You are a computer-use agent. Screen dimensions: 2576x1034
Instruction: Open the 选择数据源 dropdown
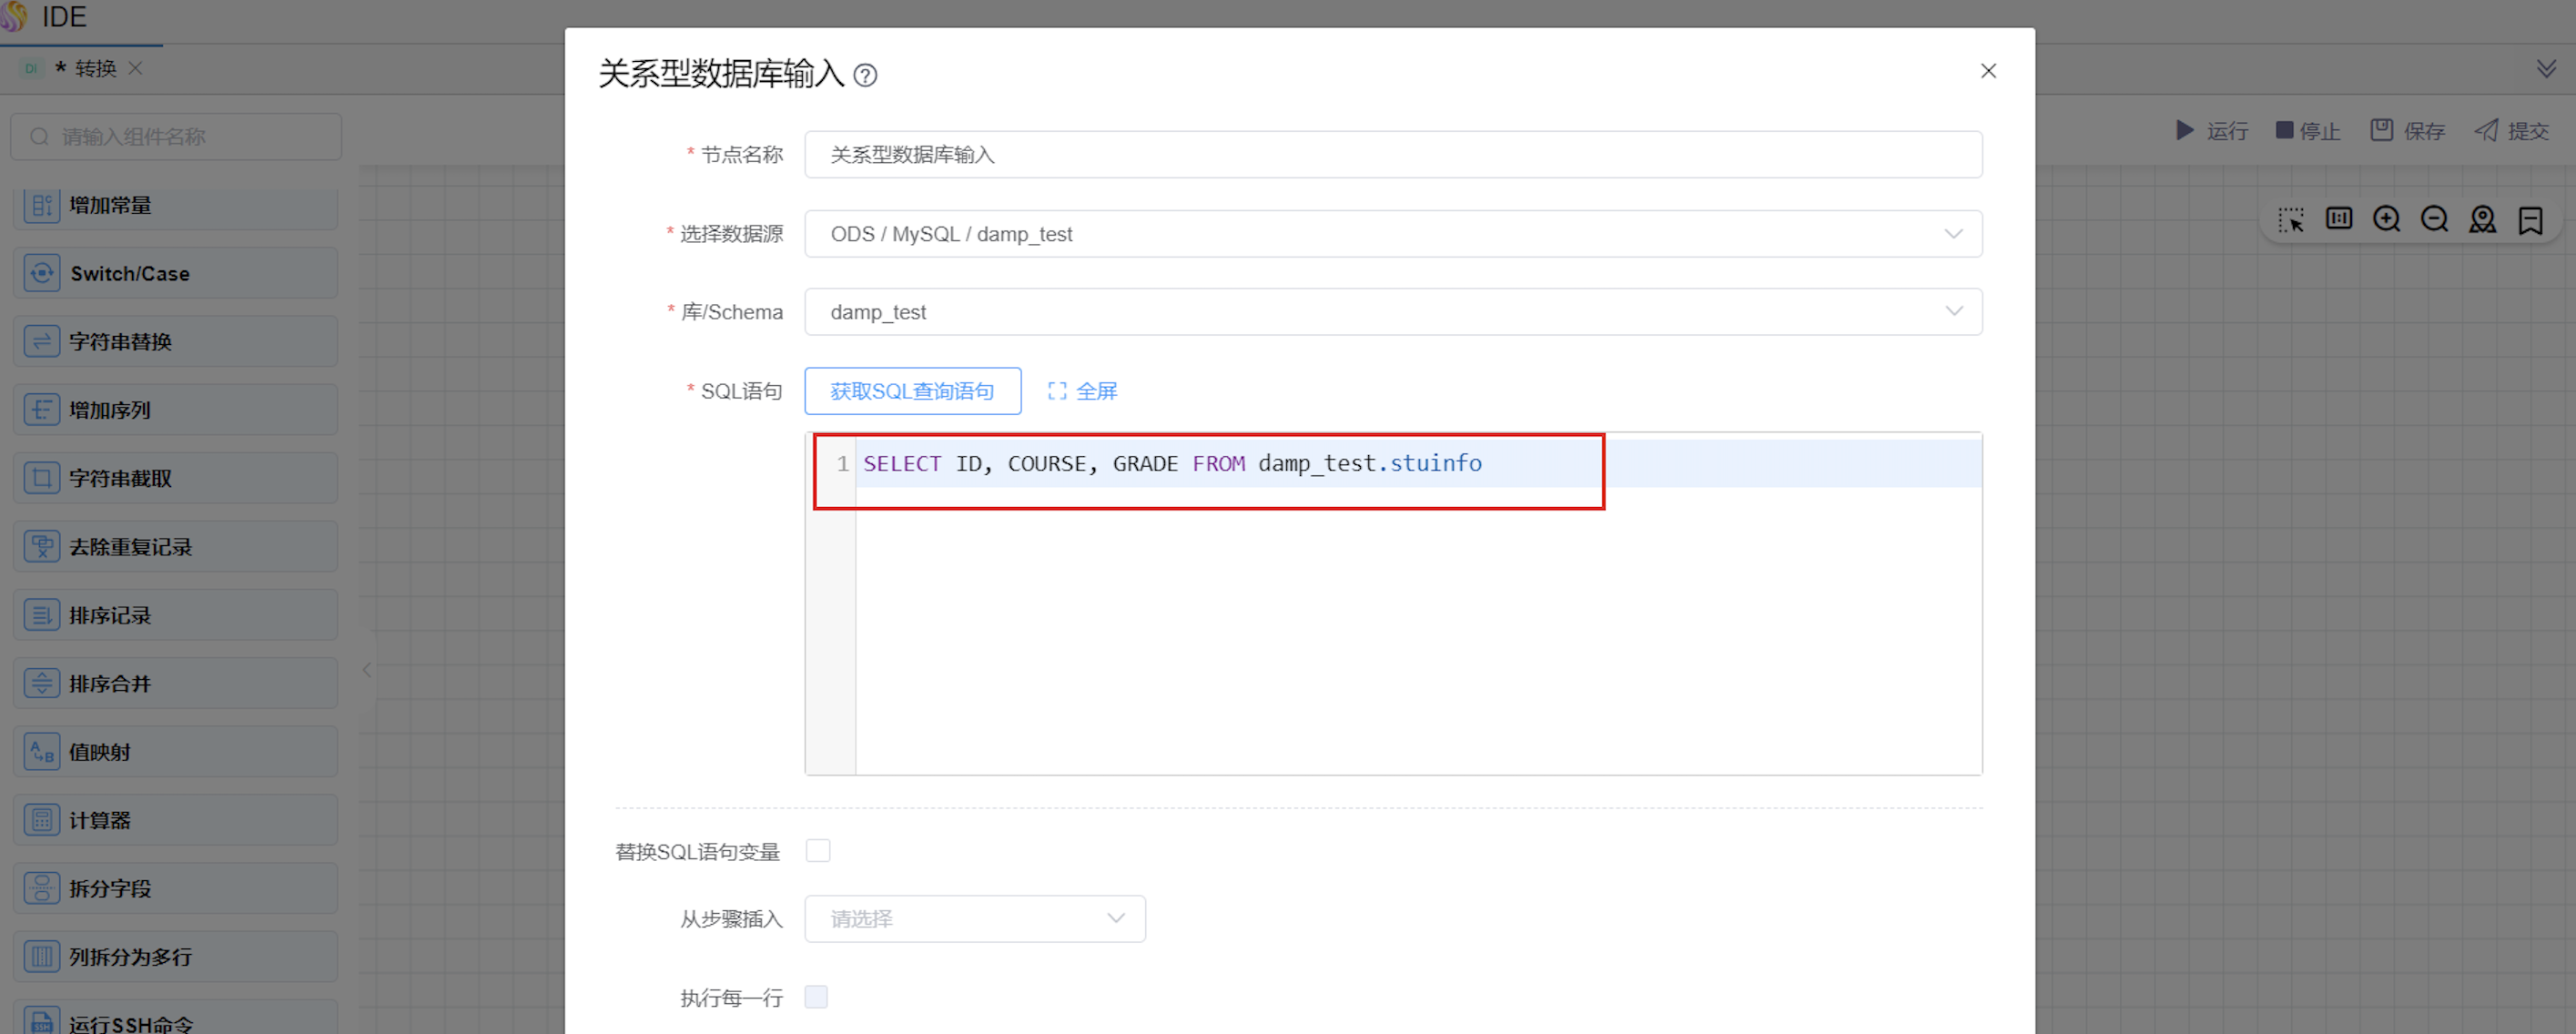tap(1392, 234)
